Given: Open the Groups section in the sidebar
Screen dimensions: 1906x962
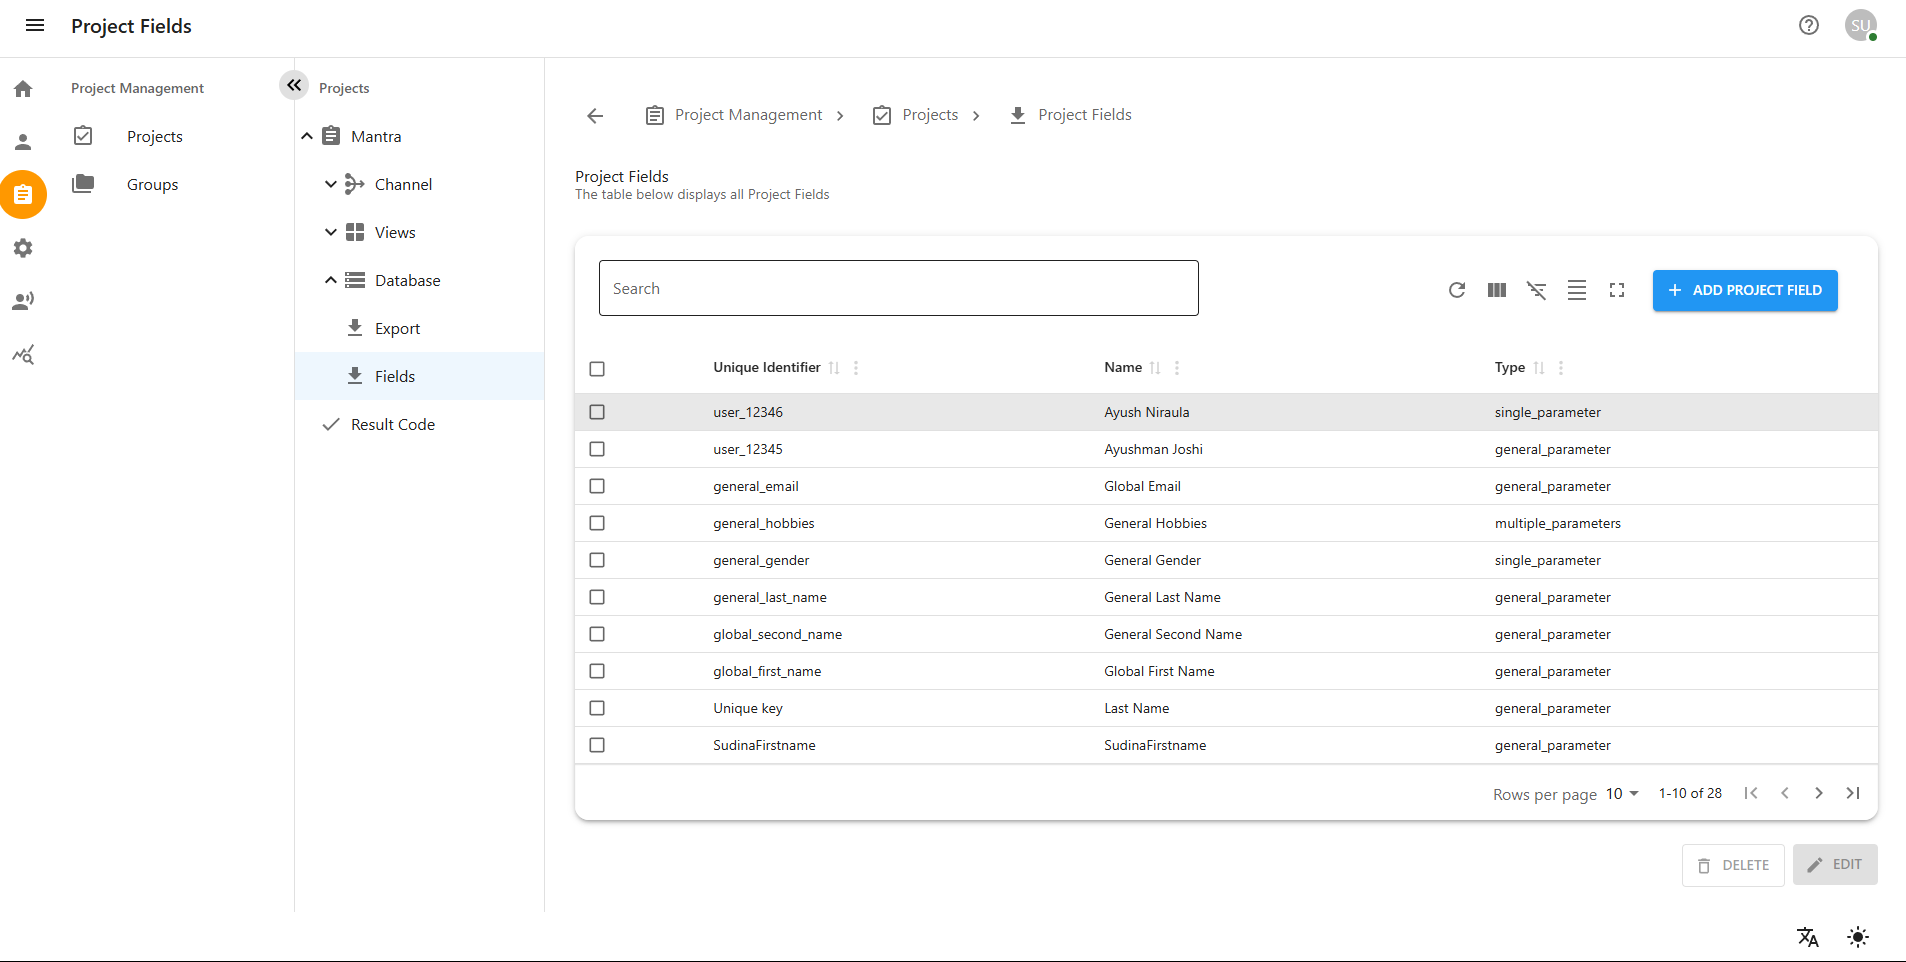Looking at the screenshot, I should point(151,184).
